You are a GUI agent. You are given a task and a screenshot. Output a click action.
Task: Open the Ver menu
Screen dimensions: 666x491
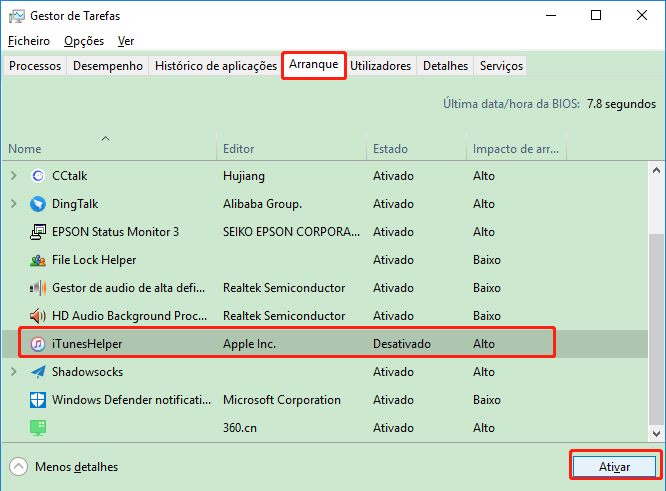point(126,41)
